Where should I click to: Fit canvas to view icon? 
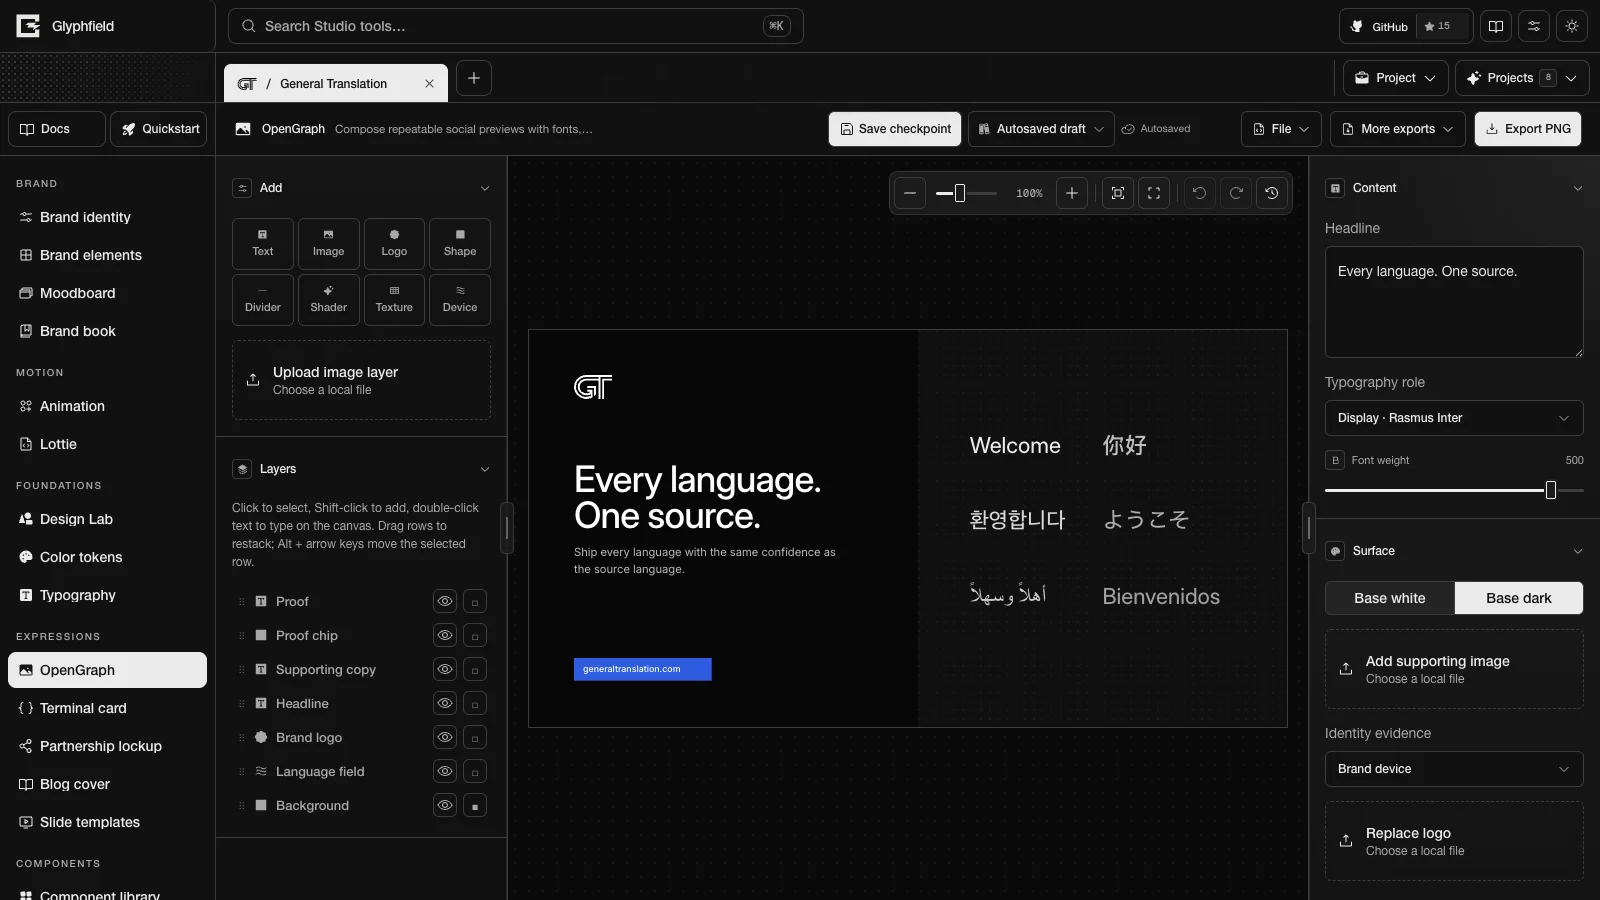[1118, 193]
